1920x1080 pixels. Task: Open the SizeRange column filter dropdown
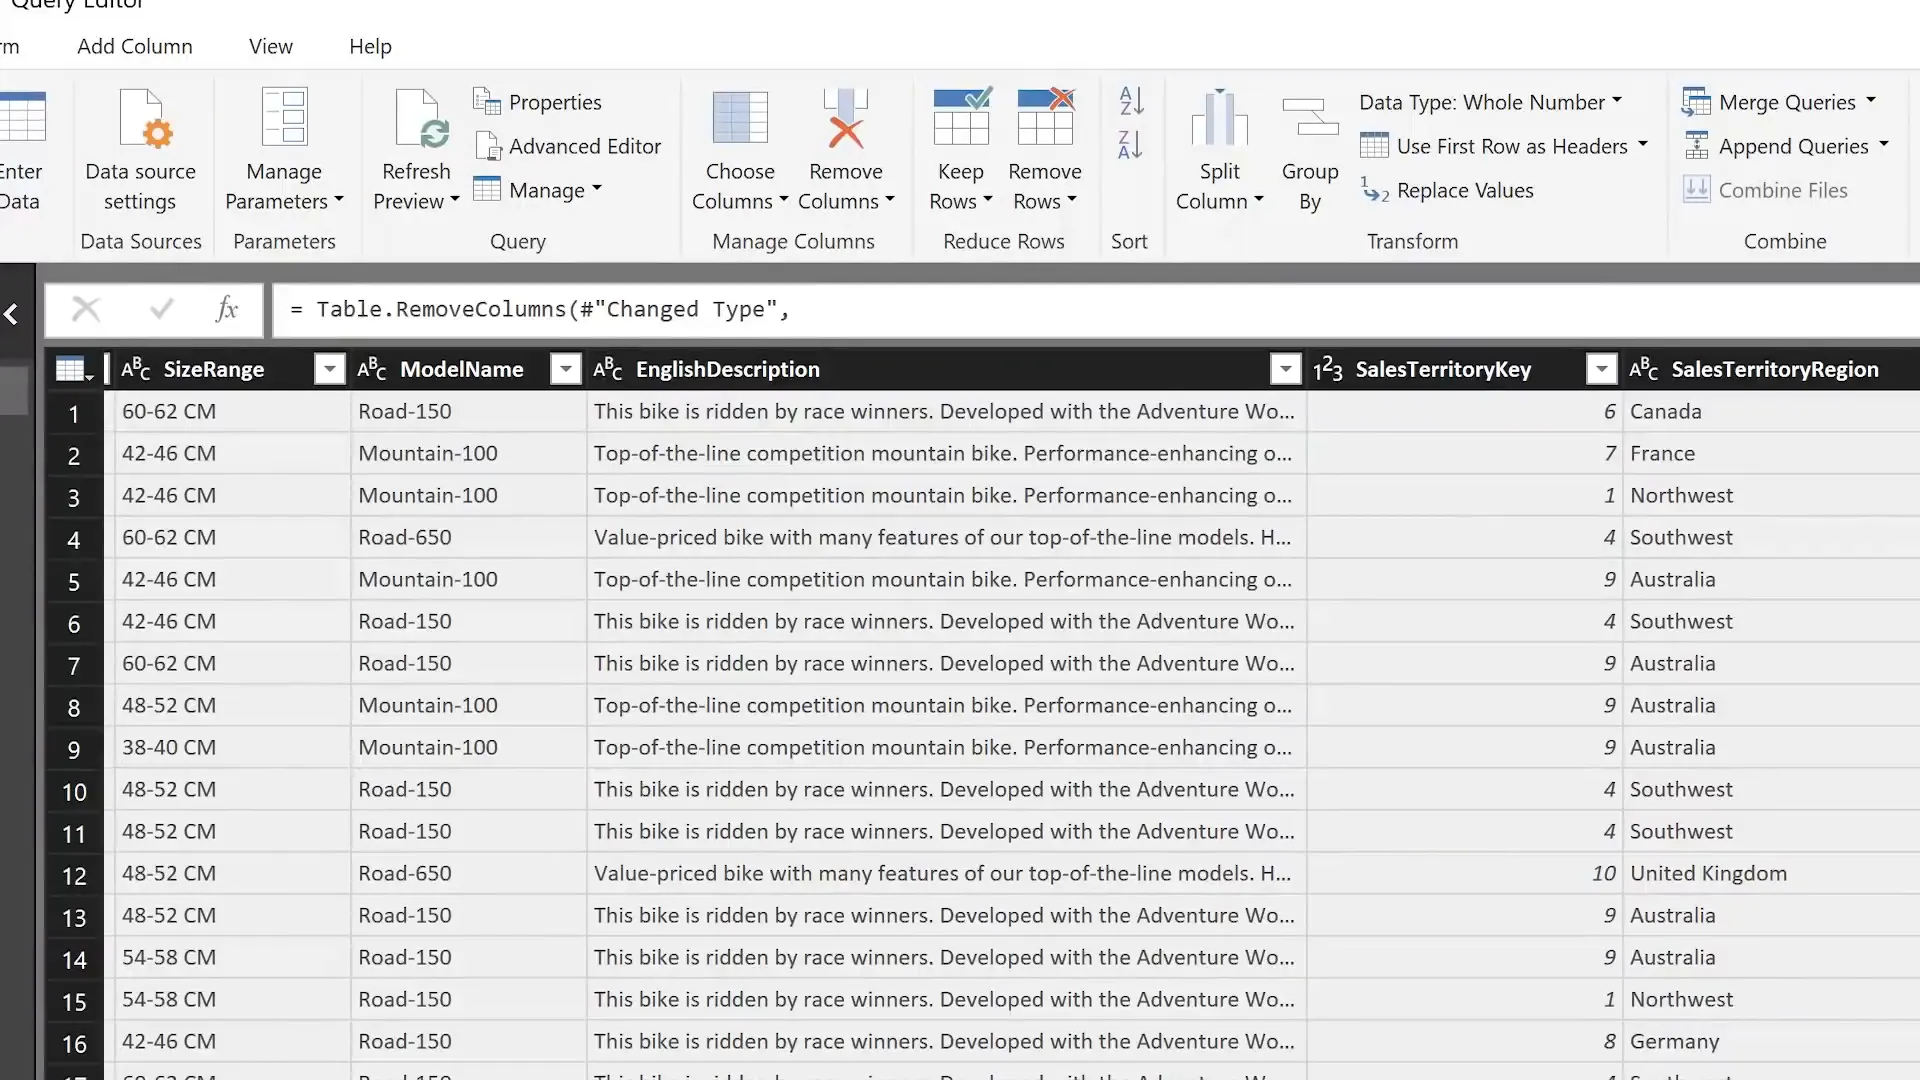(329, 369)
